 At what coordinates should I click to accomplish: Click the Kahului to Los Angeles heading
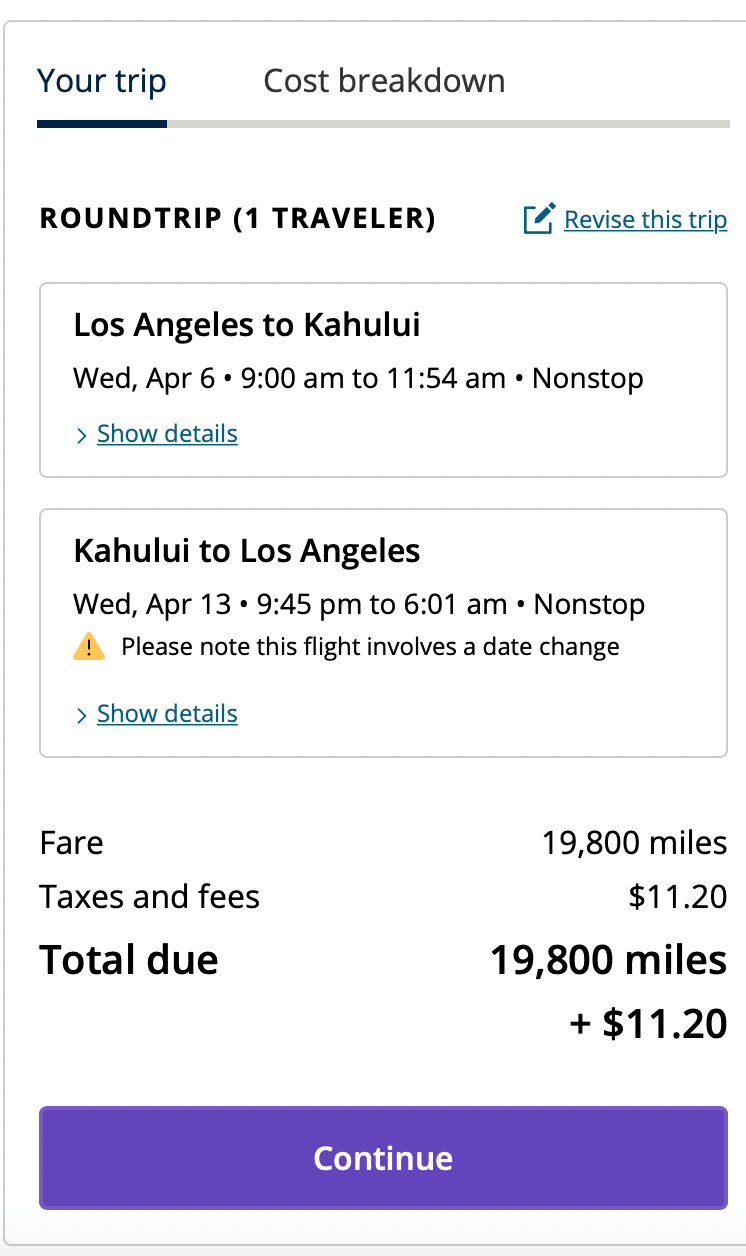click(x=247, y=551)
